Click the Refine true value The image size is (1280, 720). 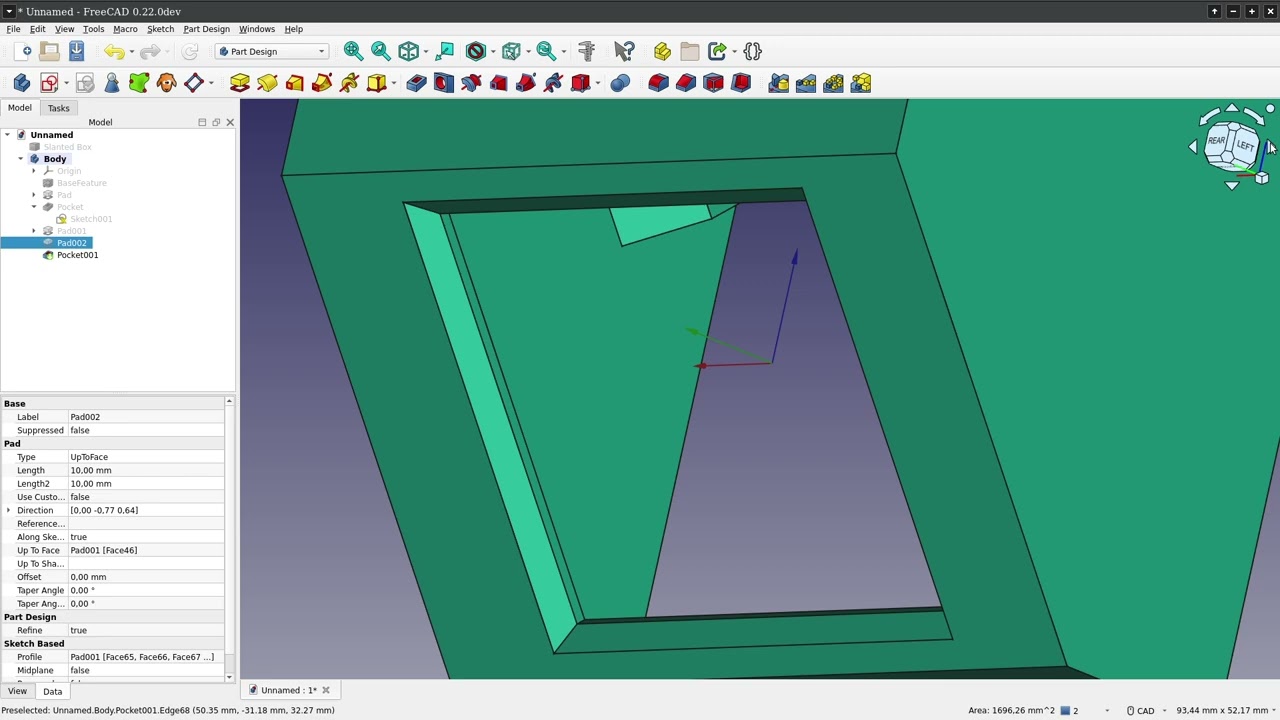tap(146, 630)
